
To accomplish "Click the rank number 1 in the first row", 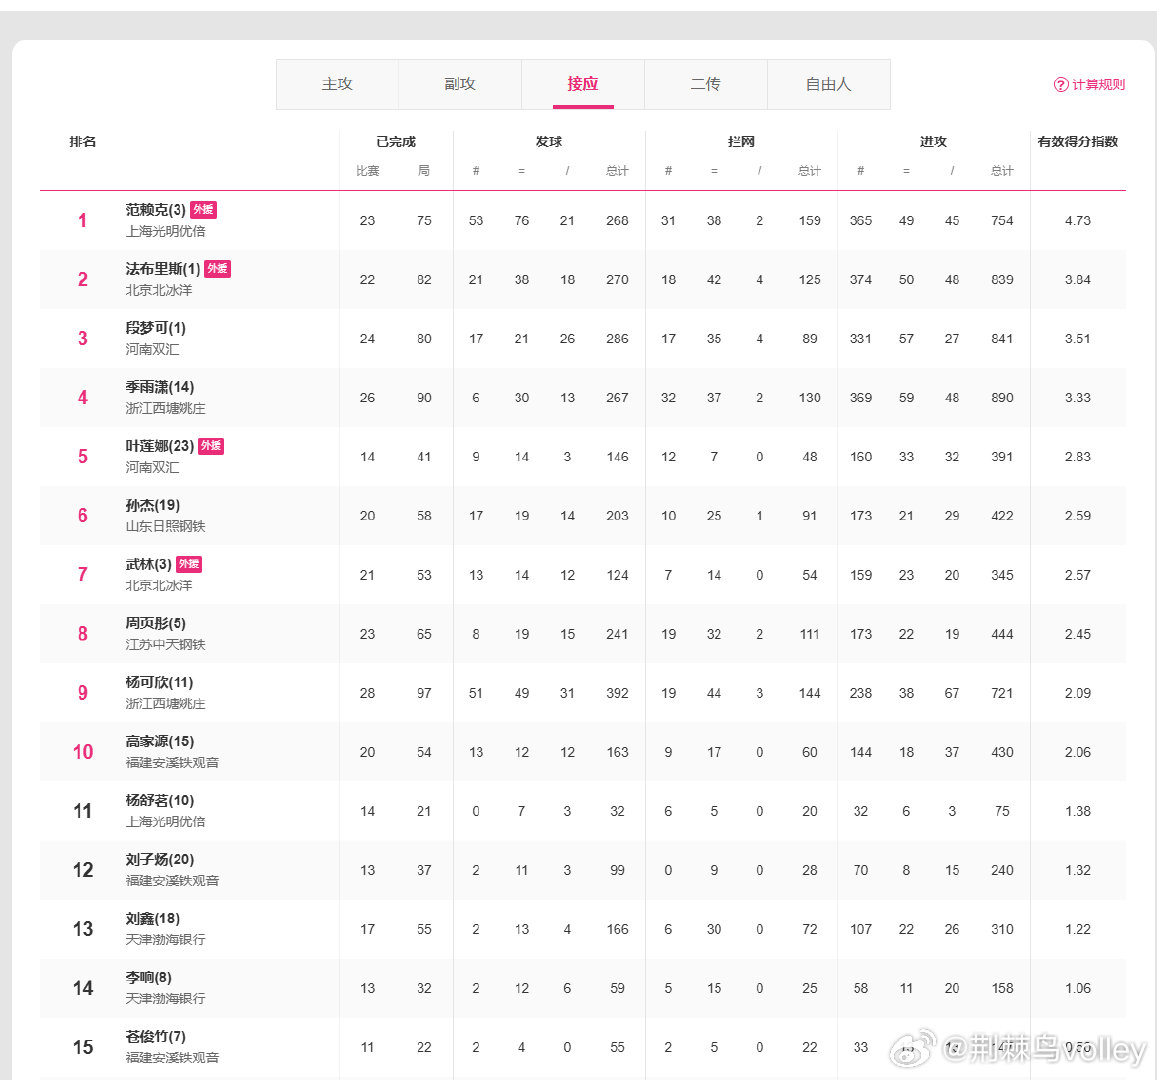I will pyautogui.click(x=83, y=221).
